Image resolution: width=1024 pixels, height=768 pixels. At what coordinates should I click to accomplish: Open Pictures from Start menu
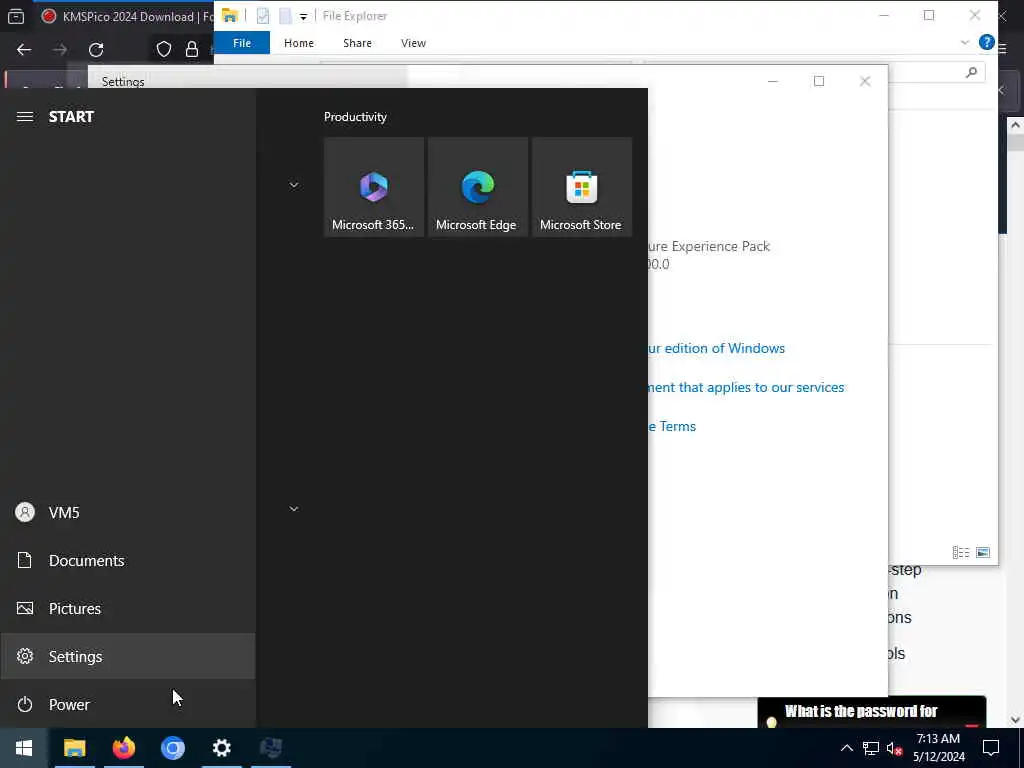(128, 609)
